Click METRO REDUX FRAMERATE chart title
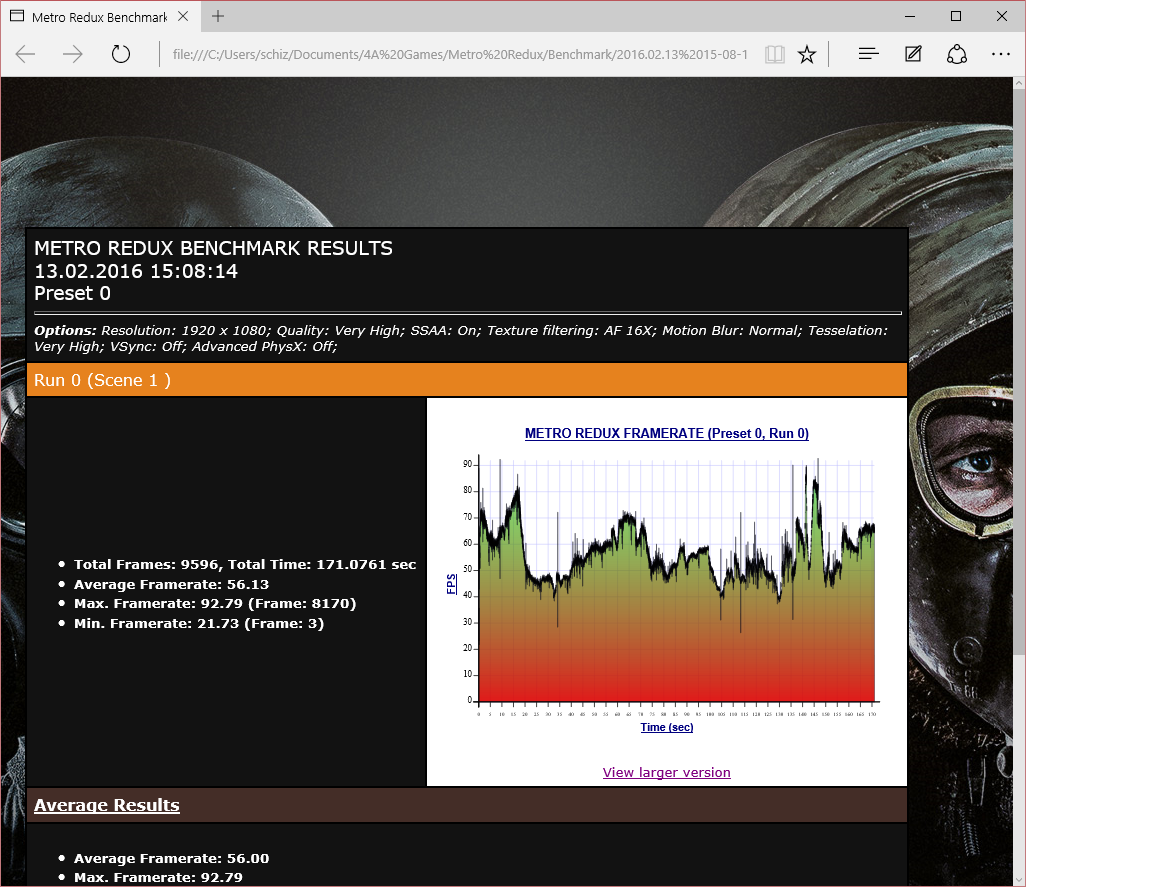Viewport: 1152px width, 887px height. click(666, 434)
